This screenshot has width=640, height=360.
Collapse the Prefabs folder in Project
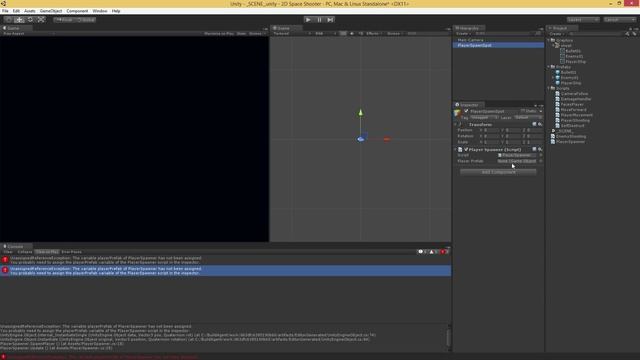coord(549,67)
